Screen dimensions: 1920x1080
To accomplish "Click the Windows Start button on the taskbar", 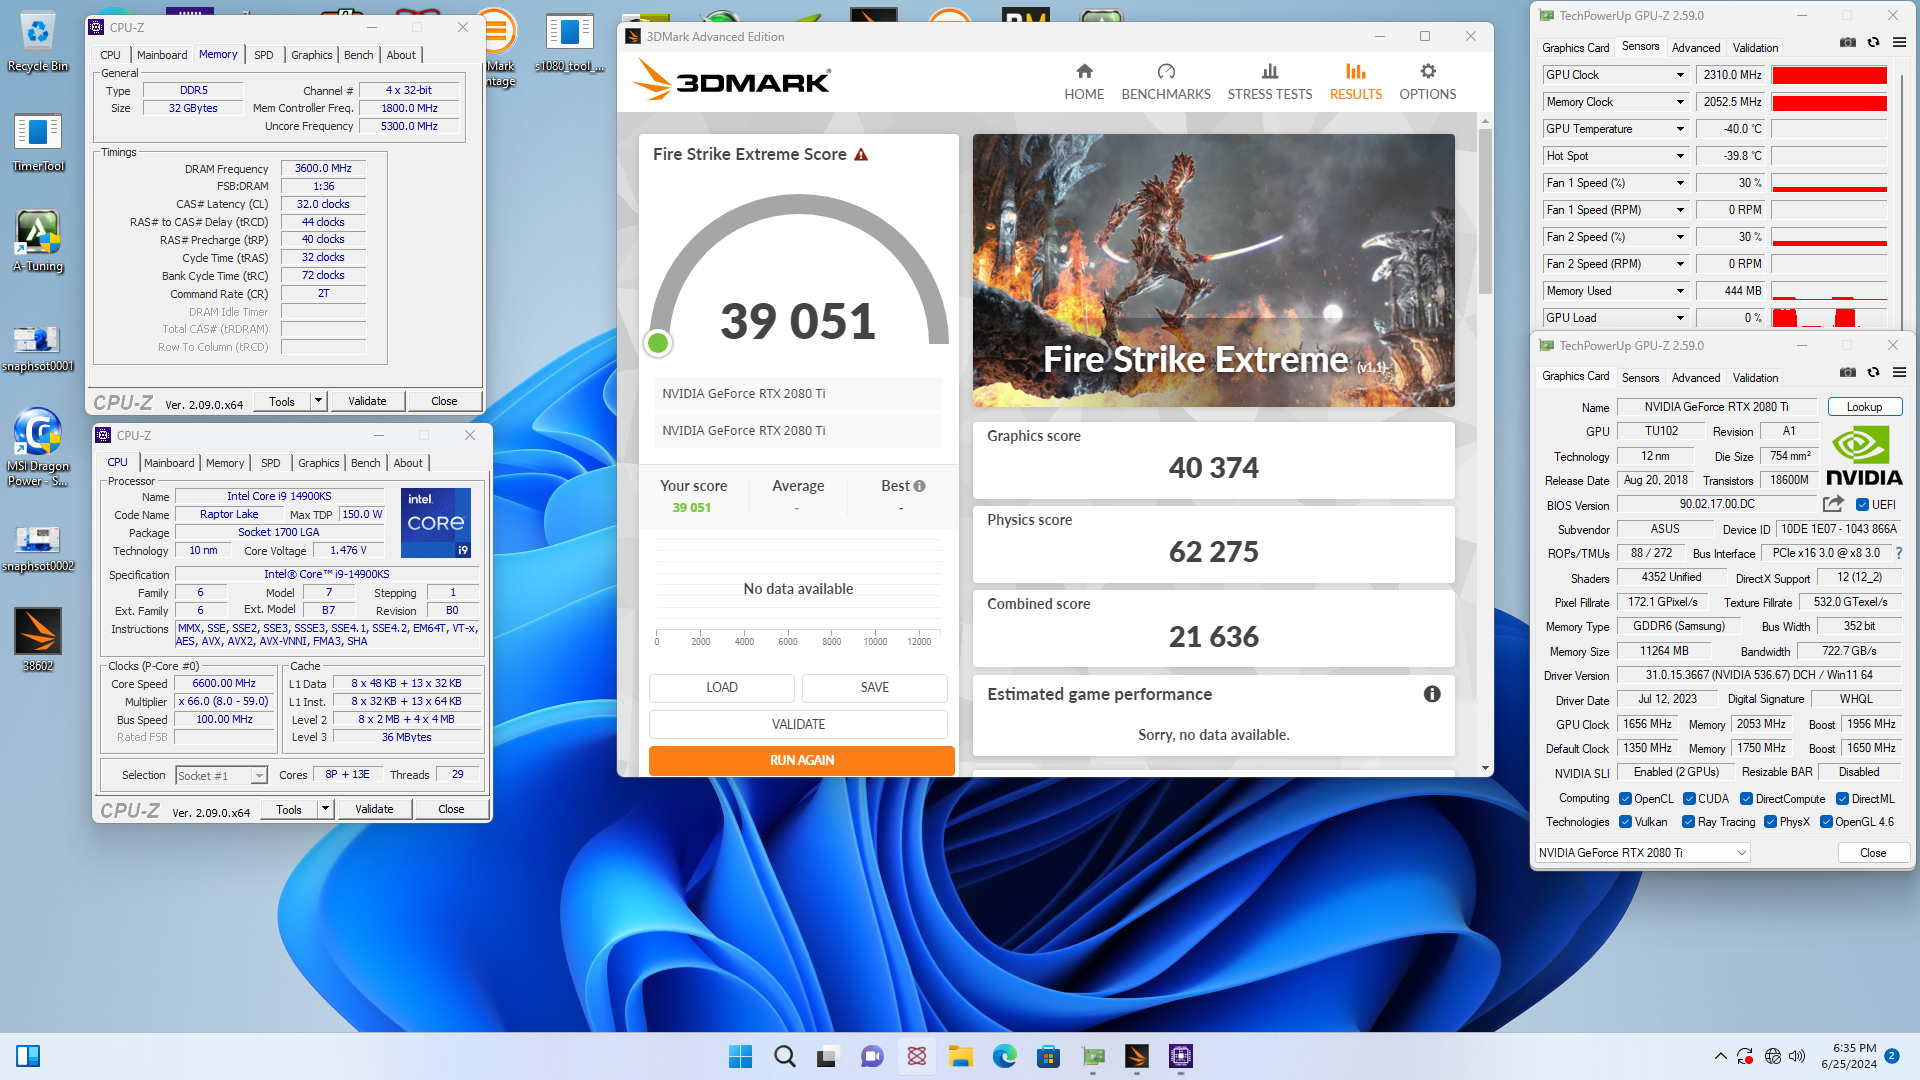I will (740, 1056).
